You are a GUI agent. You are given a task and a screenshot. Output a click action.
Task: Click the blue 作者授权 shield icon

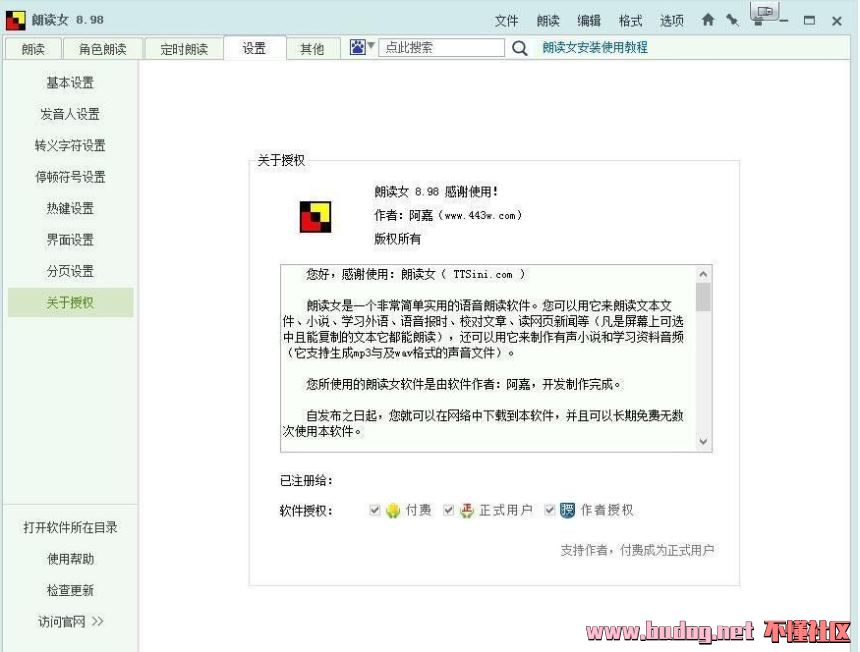(568, 511)
